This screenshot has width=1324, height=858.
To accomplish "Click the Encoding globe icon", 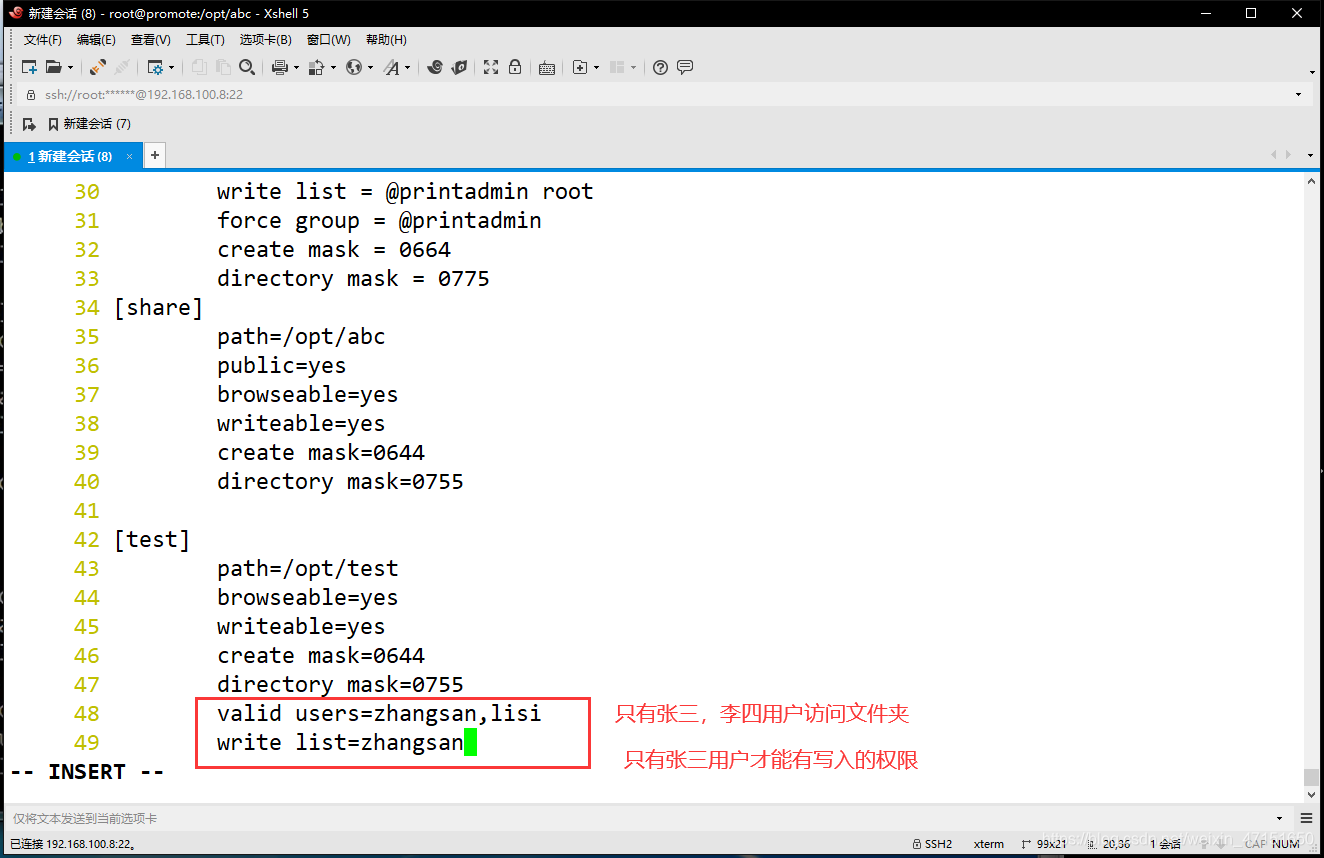I will tap(353, 67).
